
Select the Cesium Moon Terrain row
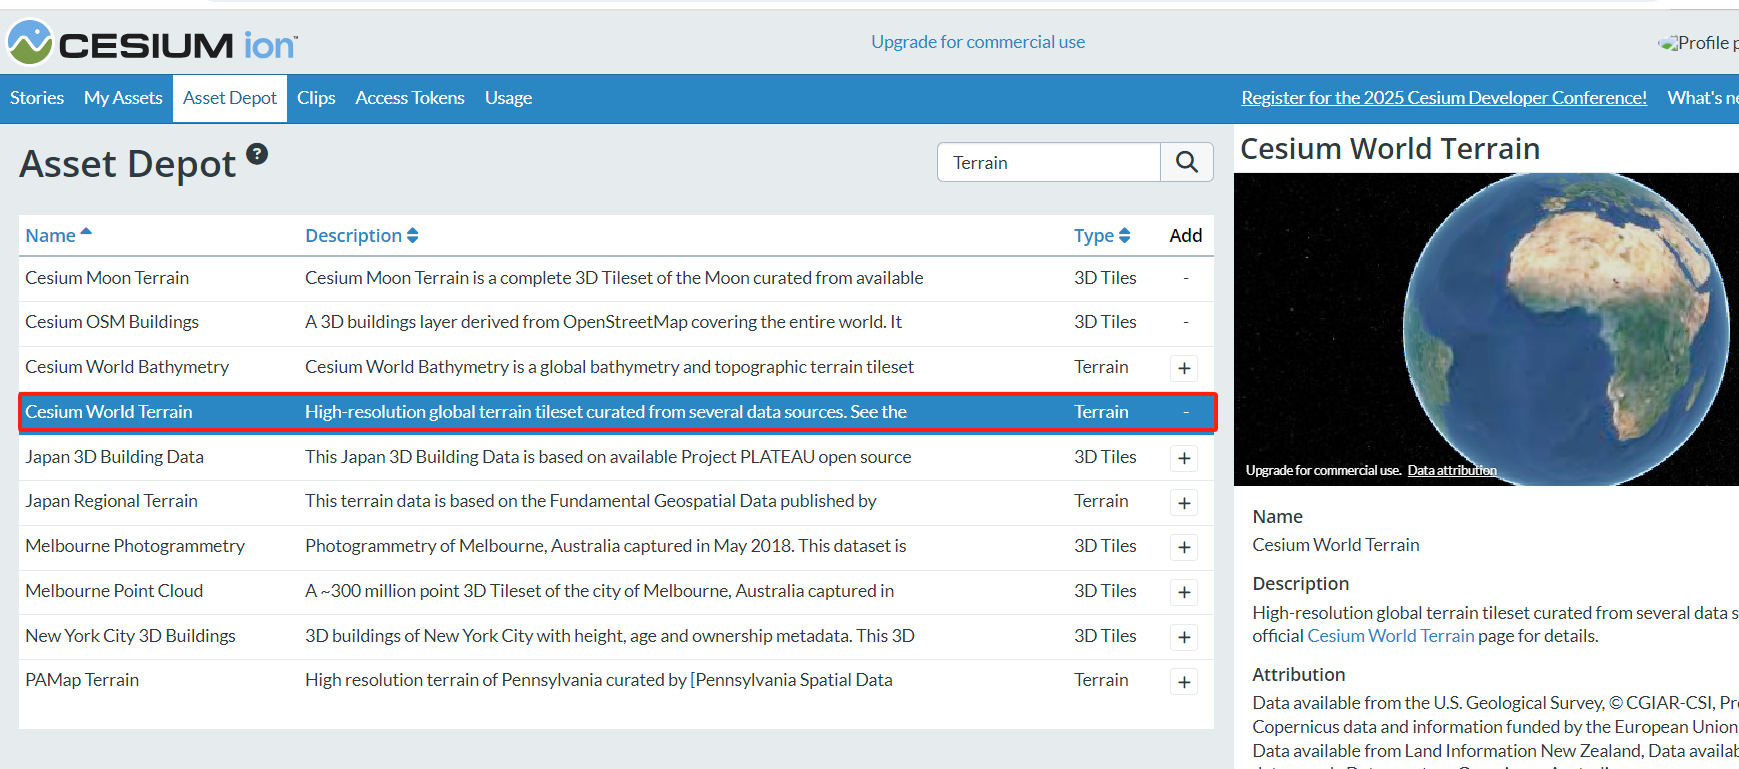(x=616, y=278)
